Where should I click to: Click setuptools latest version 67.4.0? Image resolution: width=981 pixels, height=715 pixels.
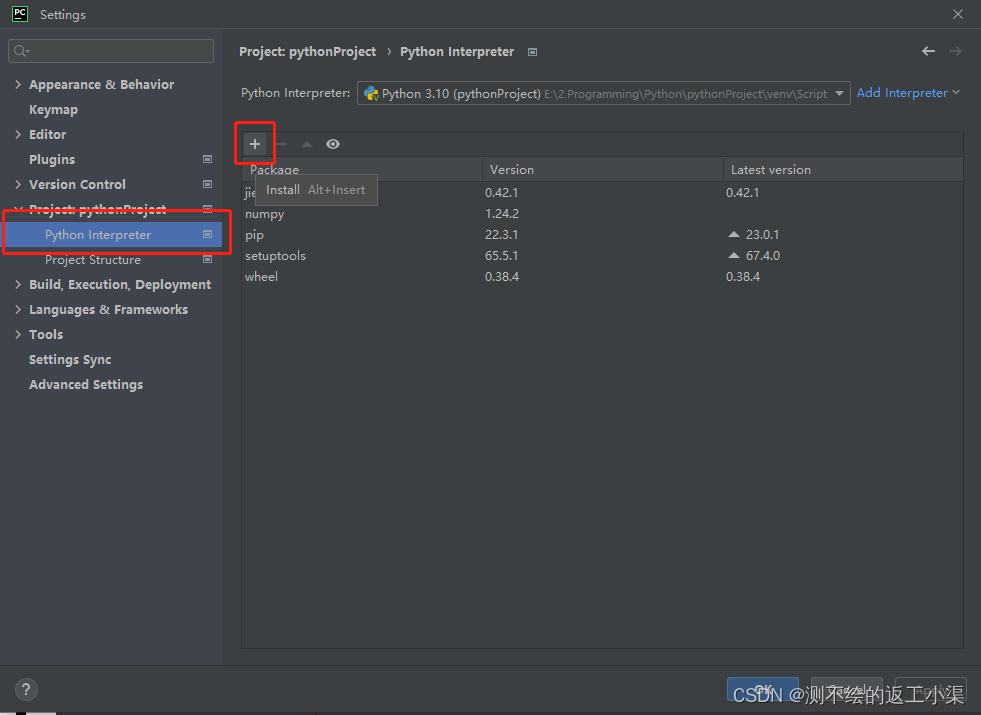pos(763,255)
